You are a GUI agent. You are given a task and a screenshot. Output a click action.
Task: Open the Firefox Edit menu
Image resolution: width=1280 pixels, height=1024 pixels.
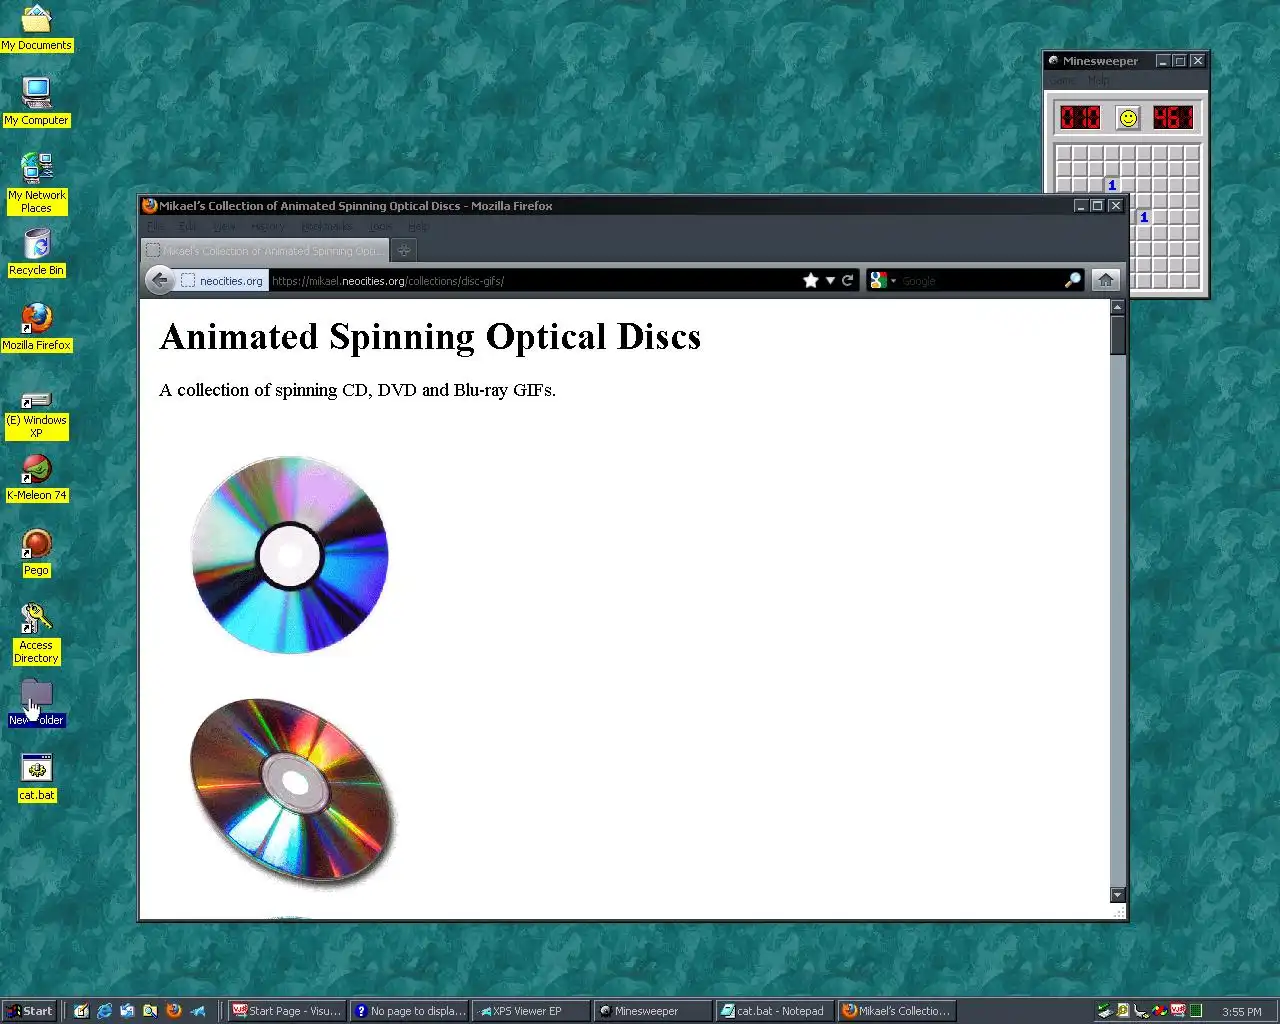tap(188, 227)
